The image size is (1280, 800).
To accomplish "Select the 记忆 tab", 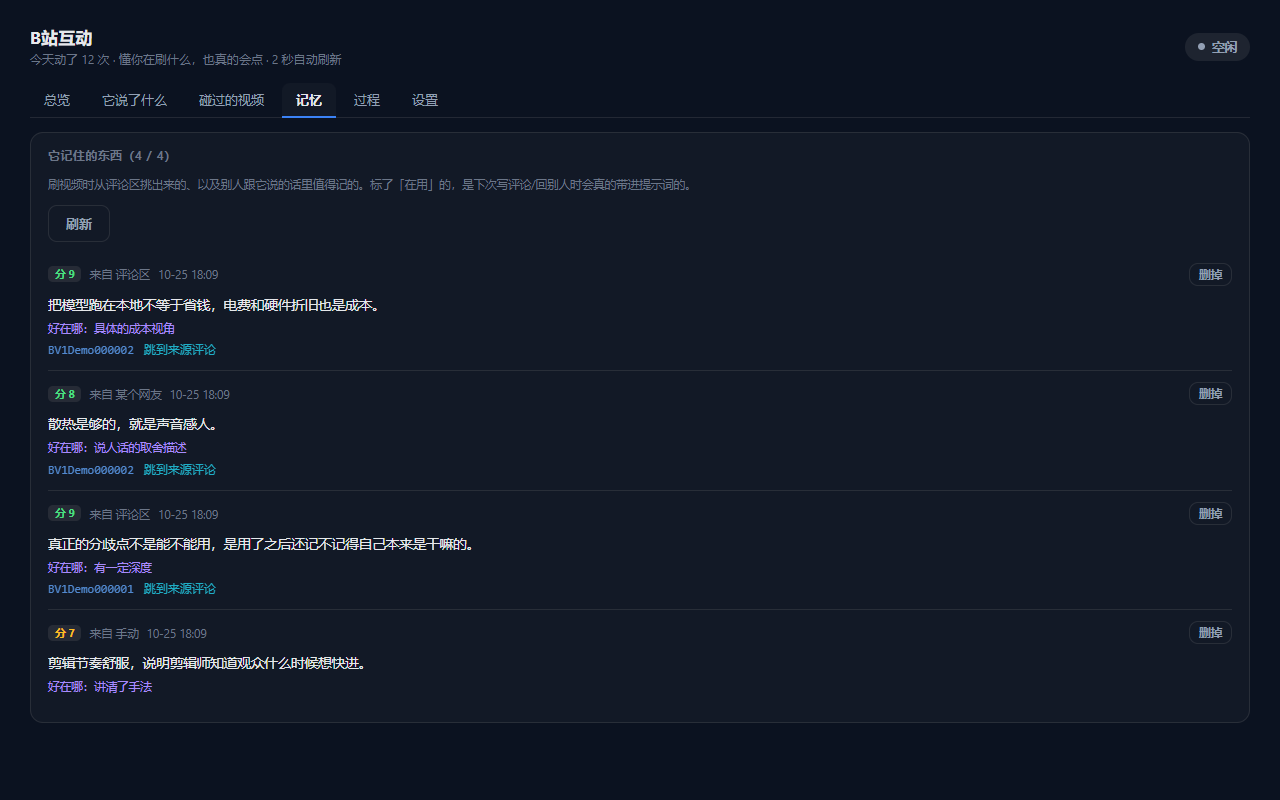I will tap(309, 100).
